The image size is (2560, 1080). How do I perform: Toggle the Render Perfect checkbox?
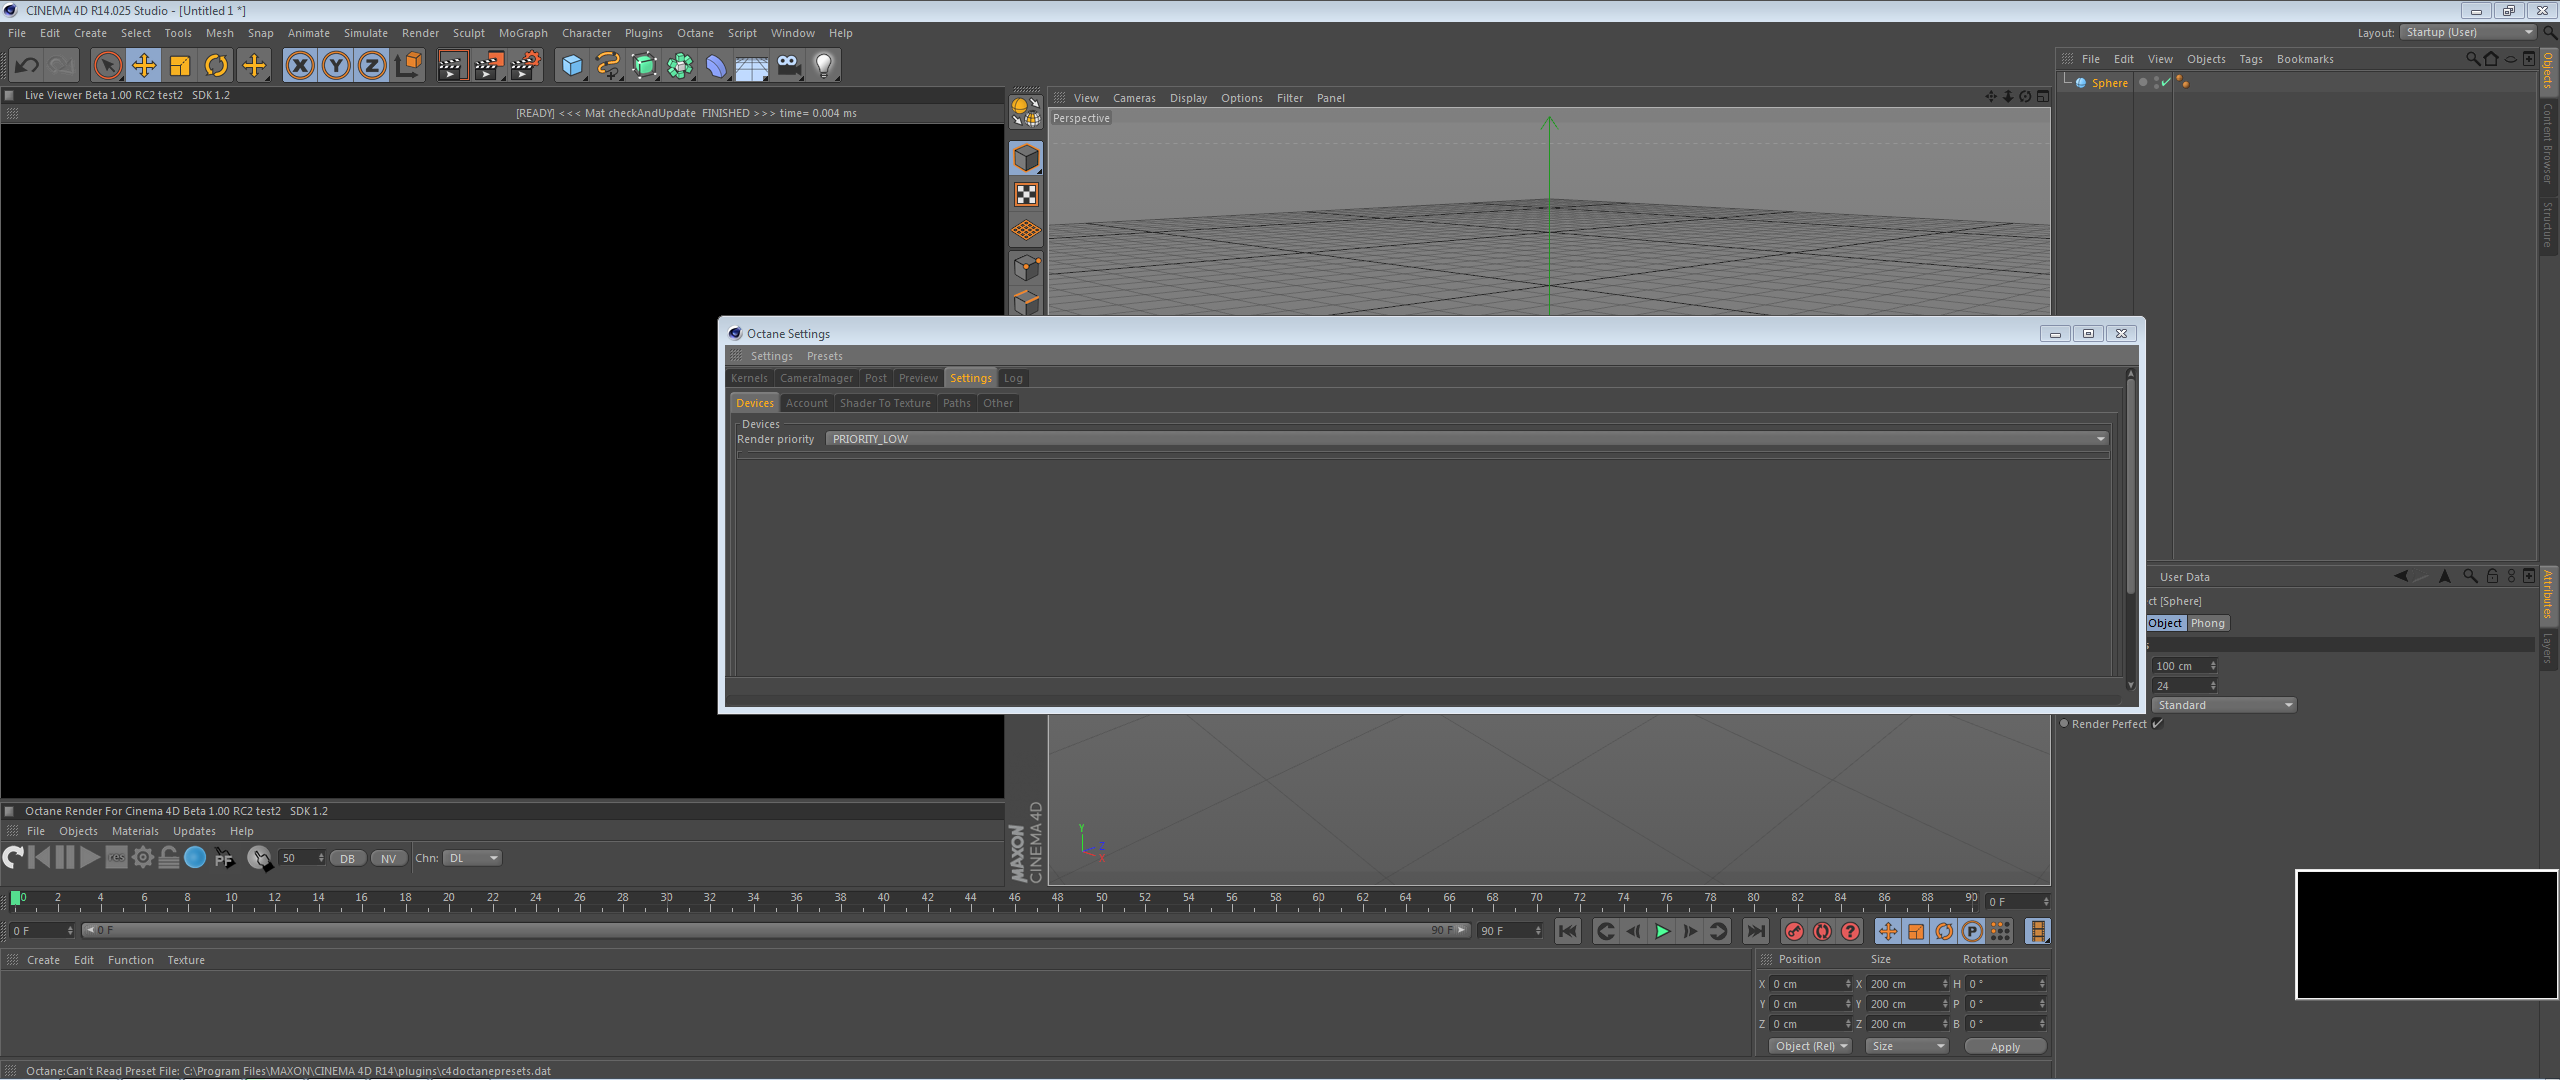2157,724
